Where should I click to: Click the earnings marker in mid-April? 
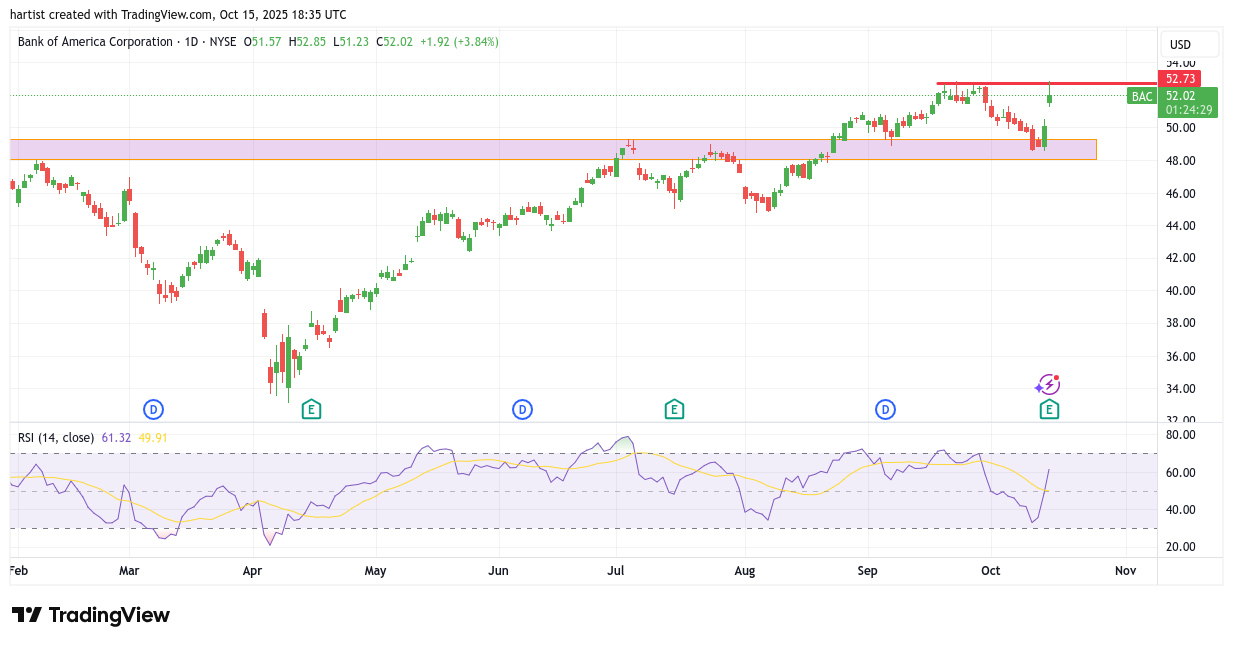pyautogui.click(x=311, y=409)
